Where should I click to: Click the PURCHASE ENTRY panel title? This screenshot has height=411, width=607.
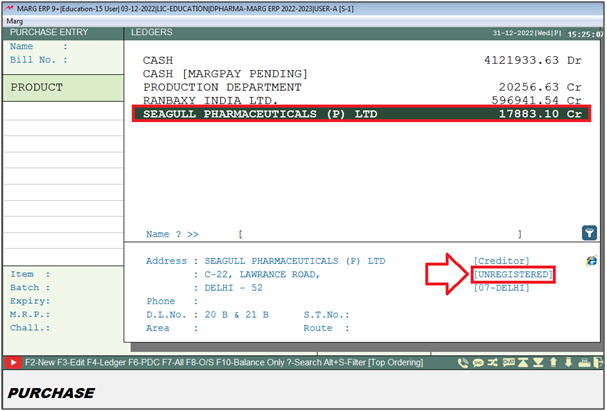point(49,33)
